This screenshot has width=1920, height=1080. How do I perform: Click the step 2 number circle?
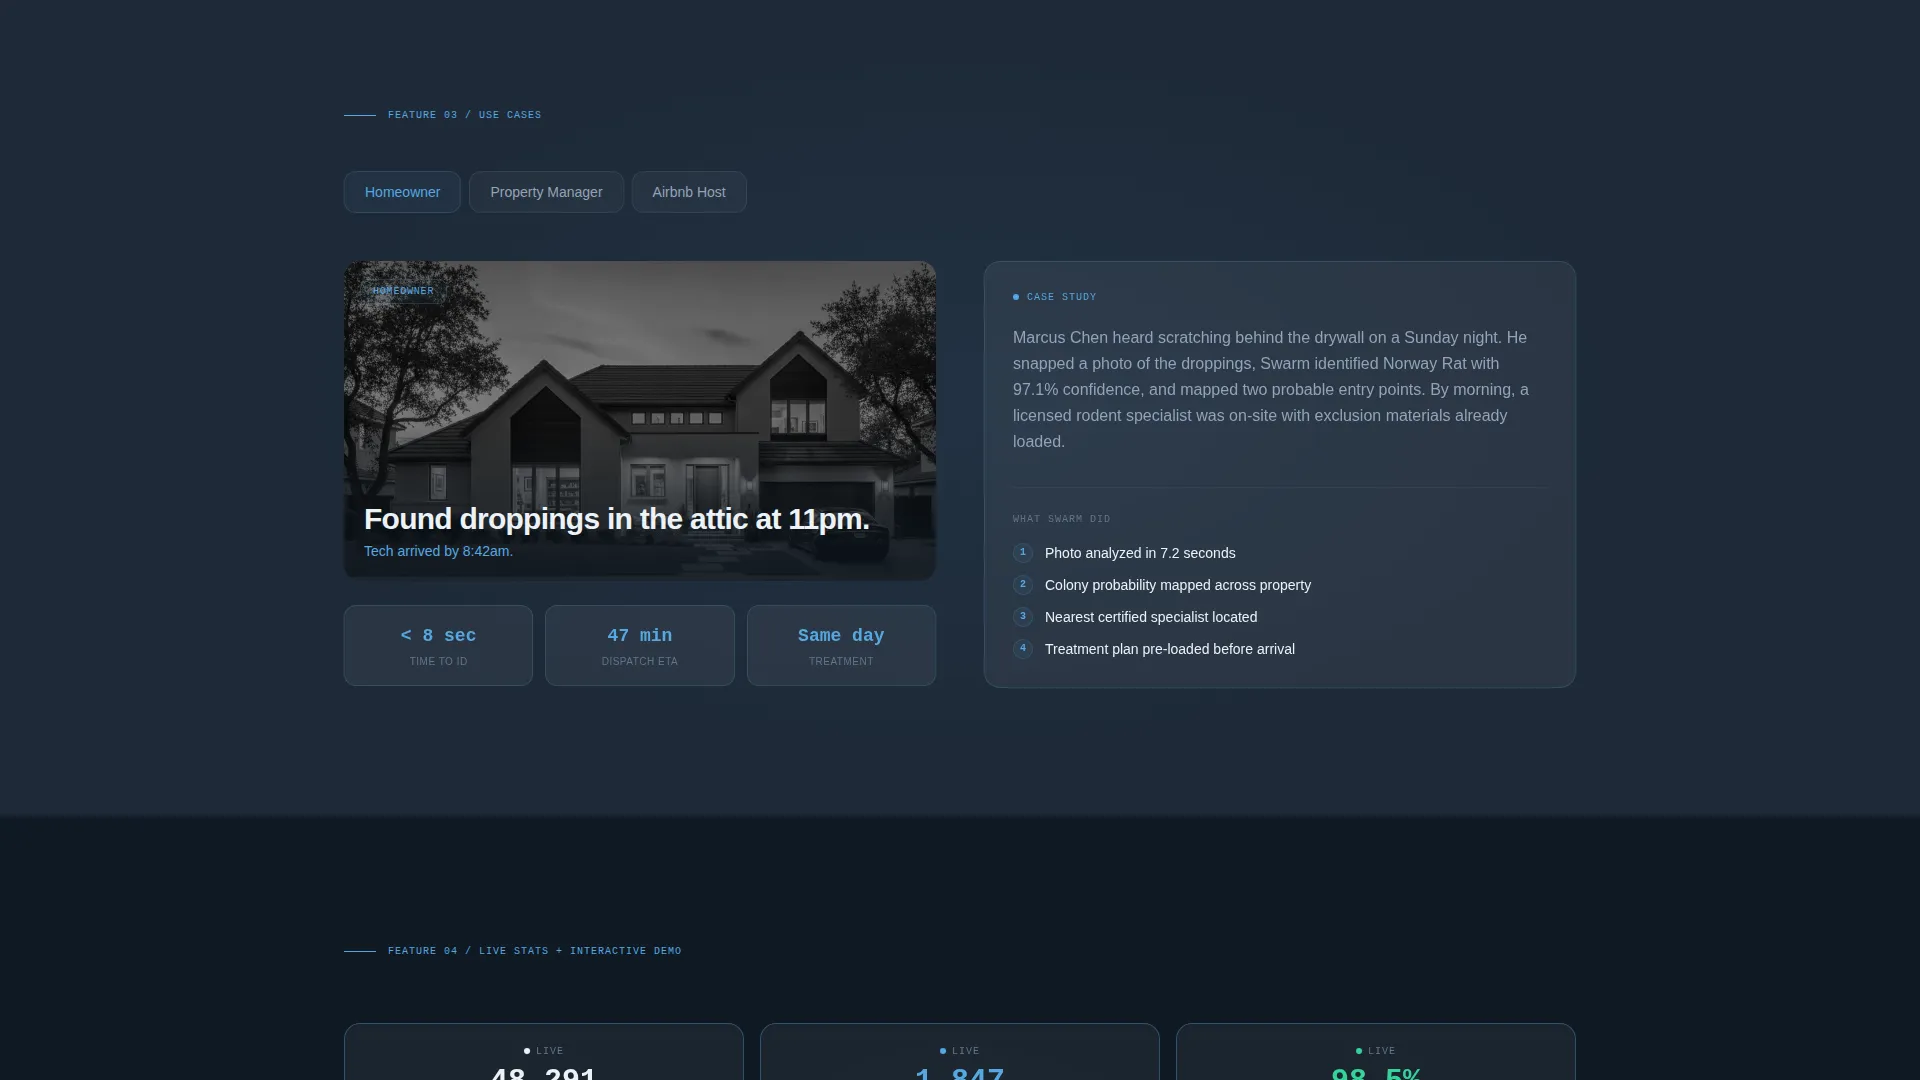[1023, 585]
